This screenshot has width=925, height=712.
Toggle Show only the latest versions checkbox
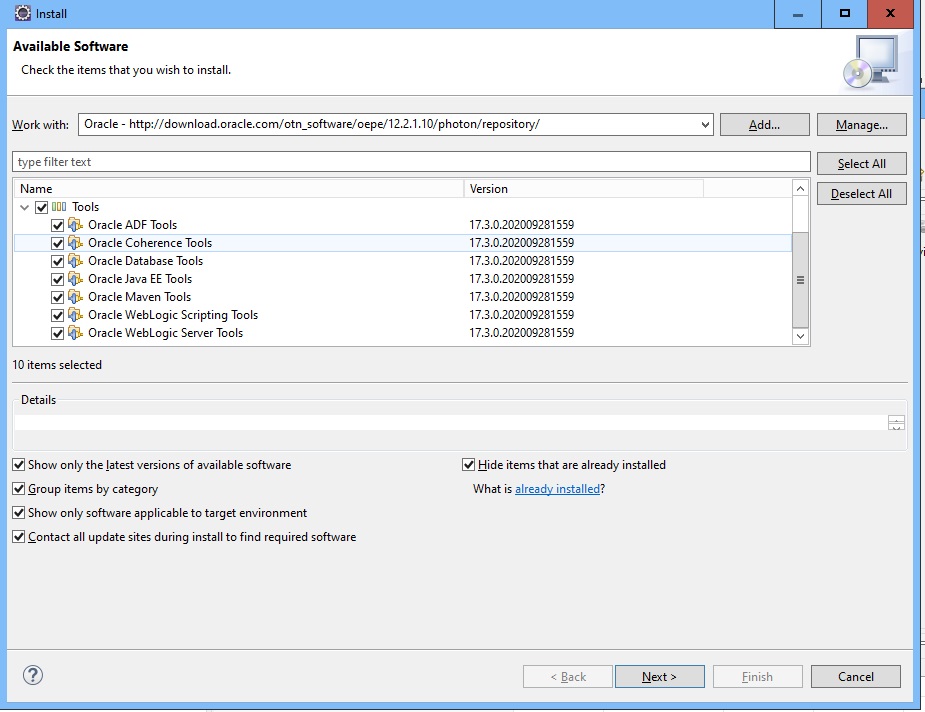click(x=19, y=465)
